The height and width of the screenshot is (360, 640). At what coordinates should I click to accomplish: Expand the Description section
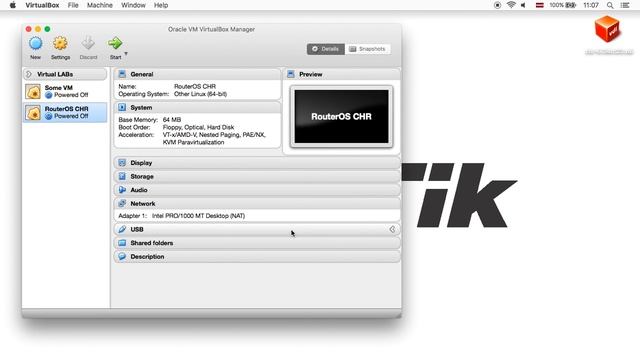point(257,257)
